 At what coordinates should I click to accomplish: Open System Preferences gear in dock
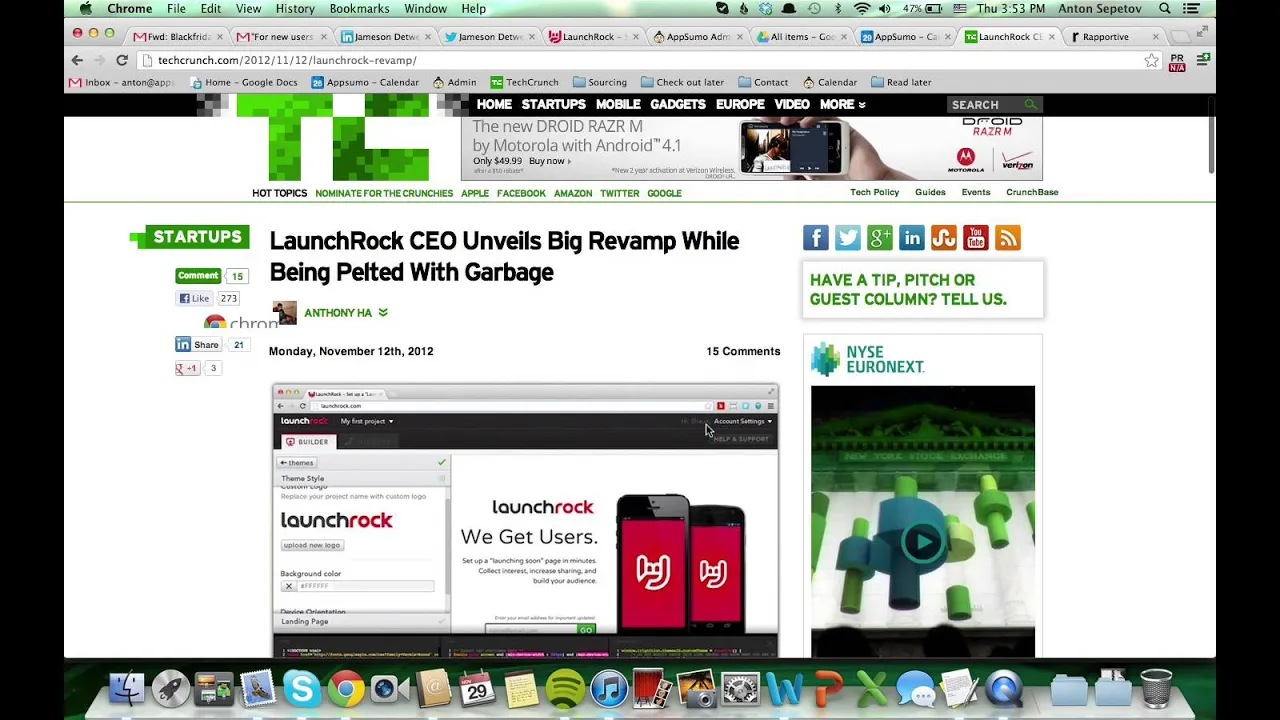point(740,689)
